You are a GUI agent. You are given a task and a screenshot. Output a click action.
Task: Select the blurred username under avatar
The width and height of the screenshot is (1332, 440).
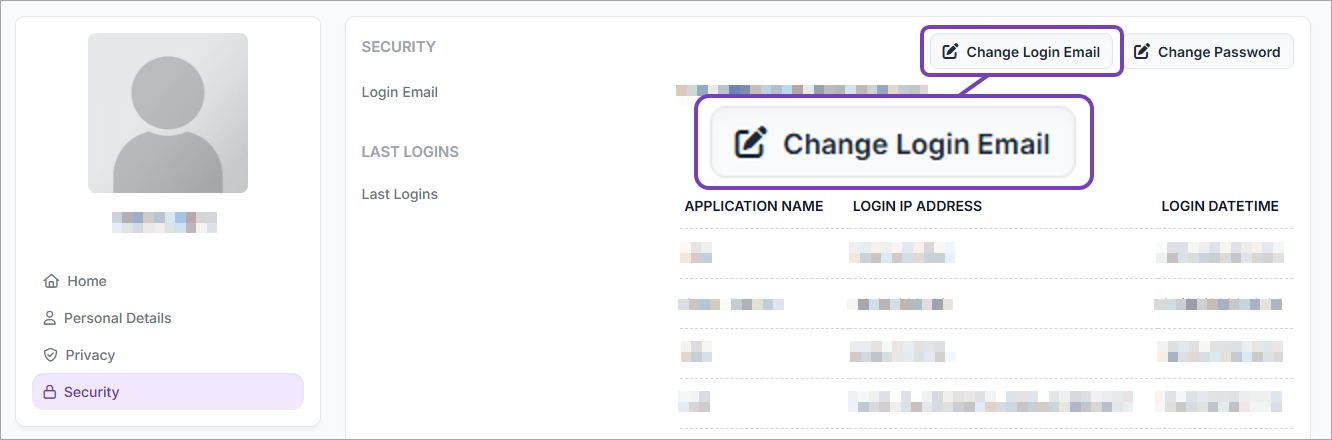click(164, 222)
